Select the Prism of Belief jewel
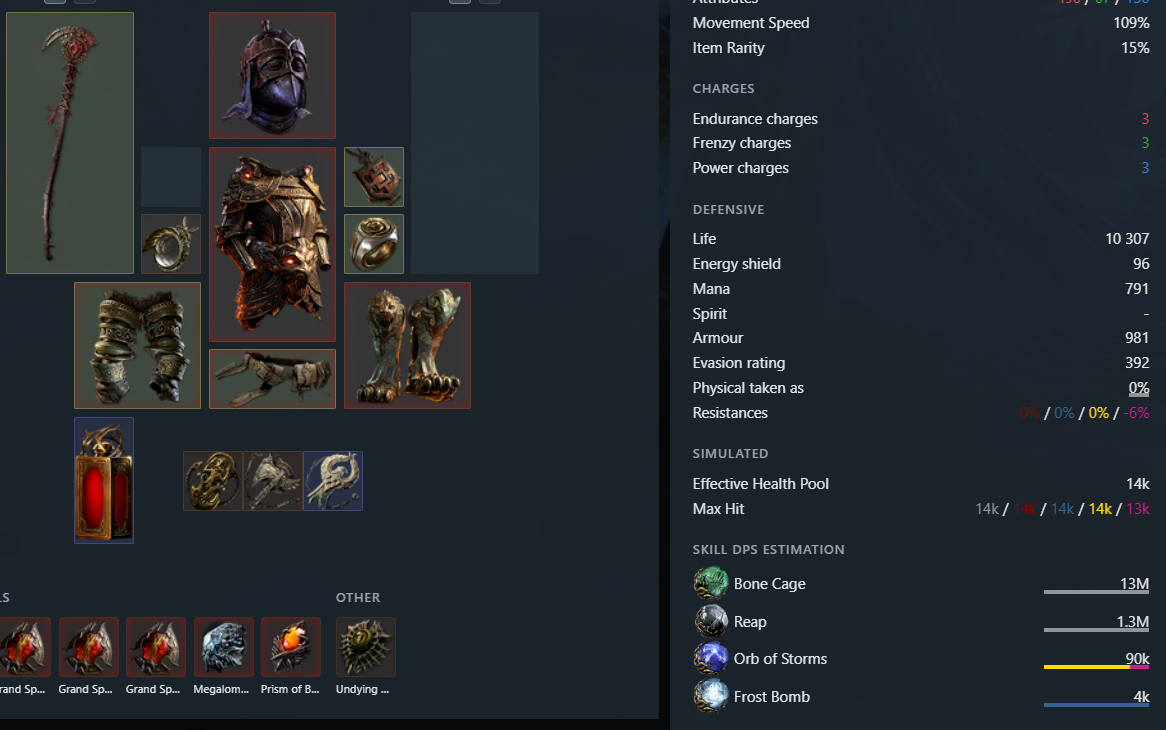 pos(291,647)
